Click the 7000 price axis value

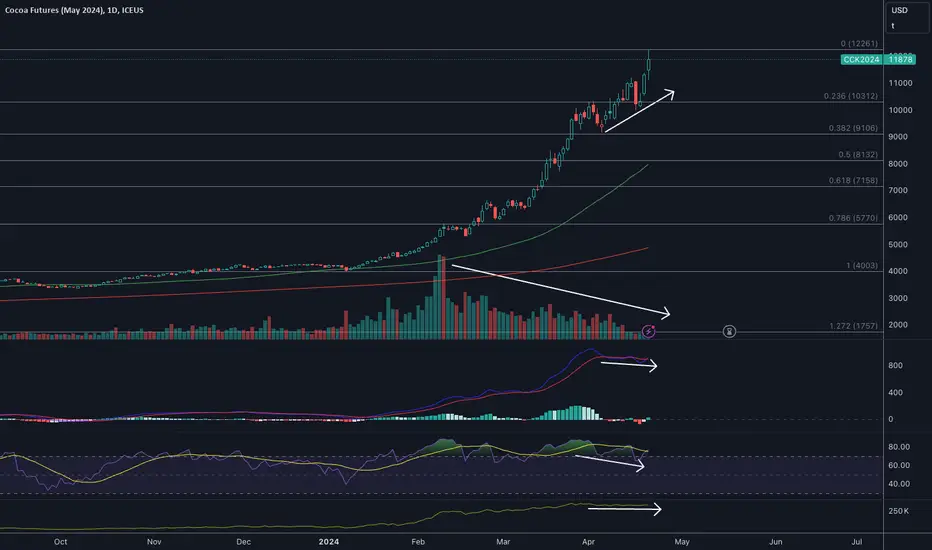point(898,190)
